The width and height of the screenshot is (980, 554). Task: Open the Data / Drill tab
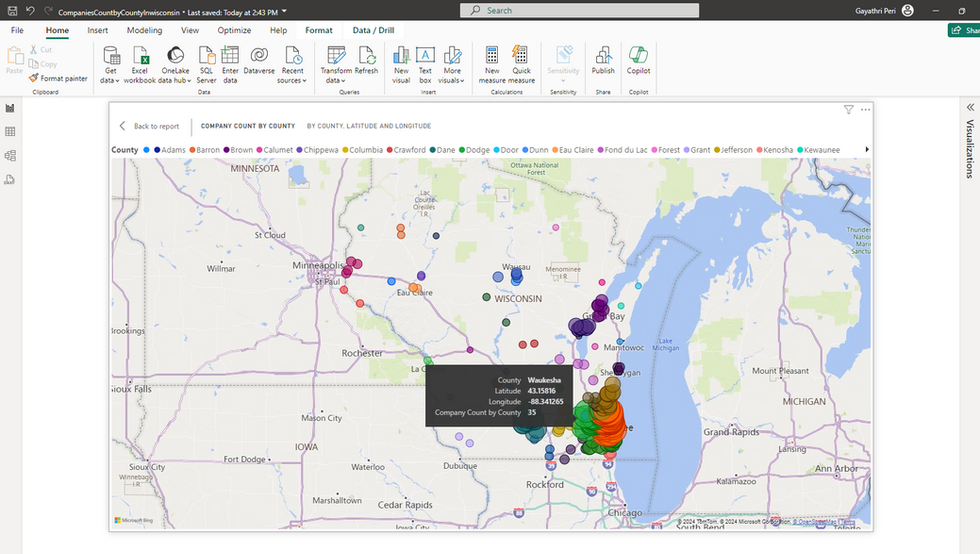(x=373, y=30)
